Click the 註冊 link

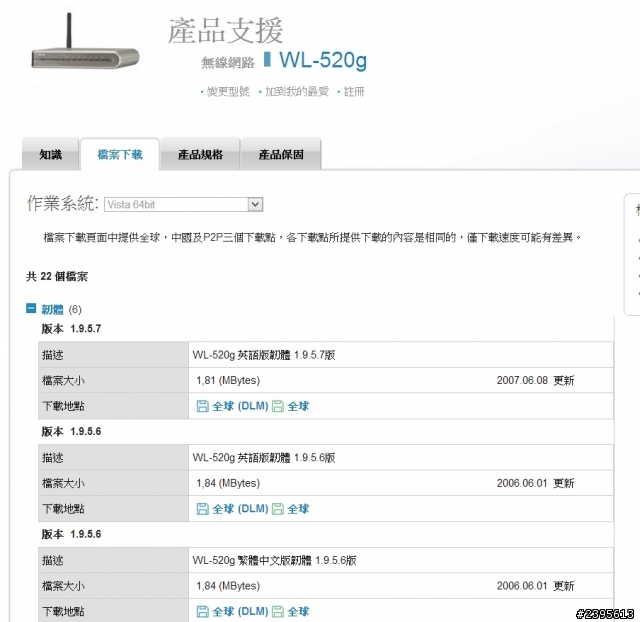pos(354,91)
